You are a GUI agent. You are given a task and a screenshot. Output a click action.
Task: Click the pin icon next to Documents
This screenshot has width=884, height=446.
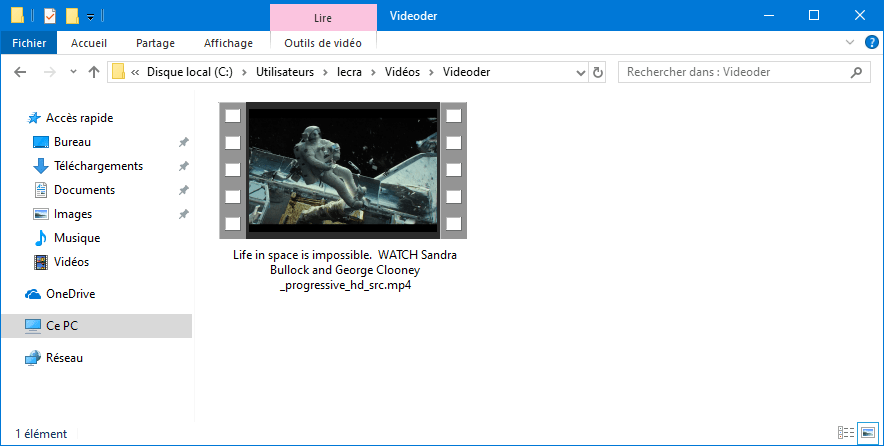click(x=183, y=191)
